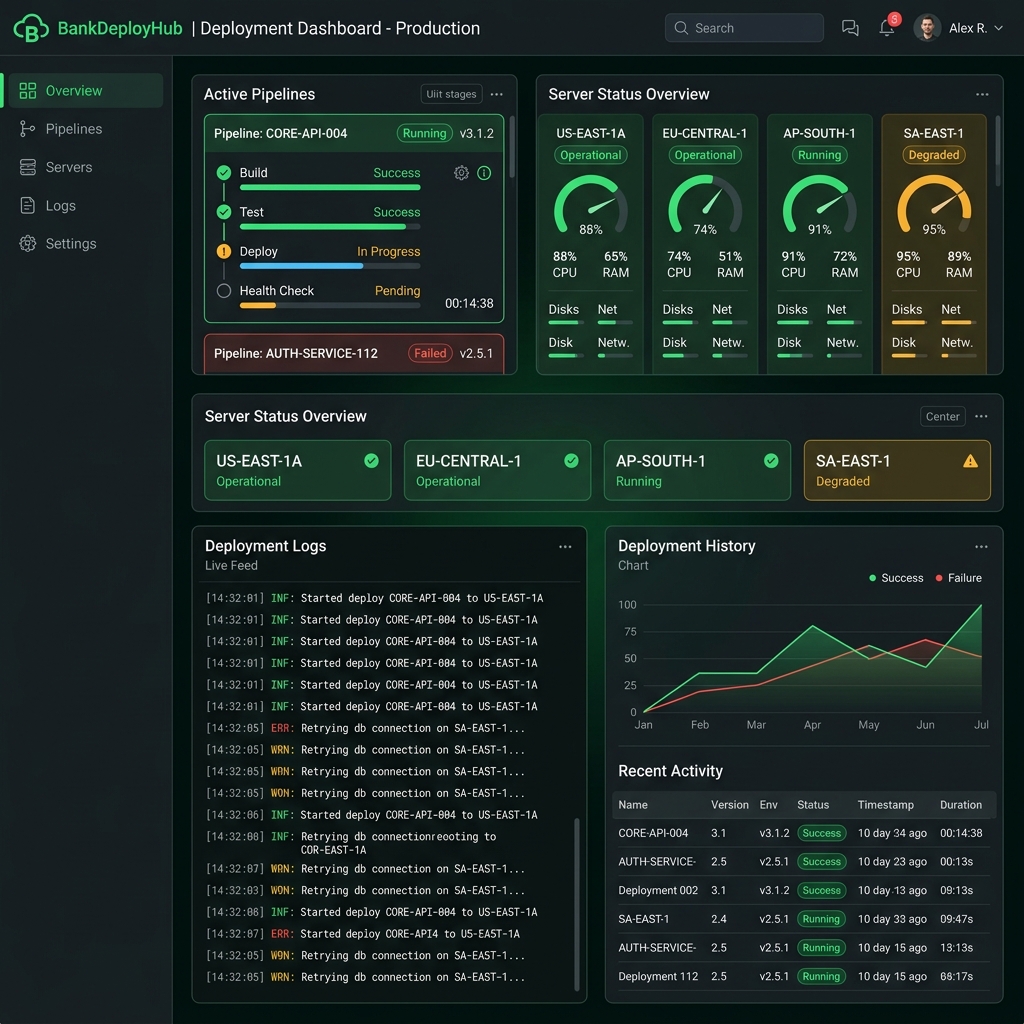Click the Running status of SA-EAST-1 row
The image size is (1024, 1024).
(821, 919)
